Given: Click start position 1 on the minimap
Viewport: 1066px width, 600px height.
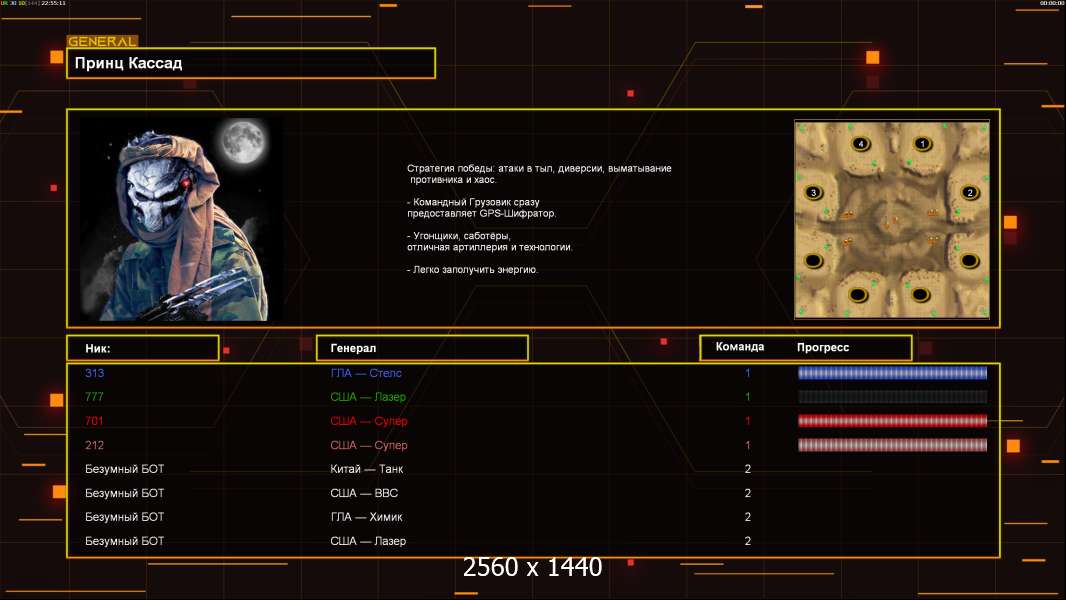Looking at the screenshot, I should click(922, 144).
